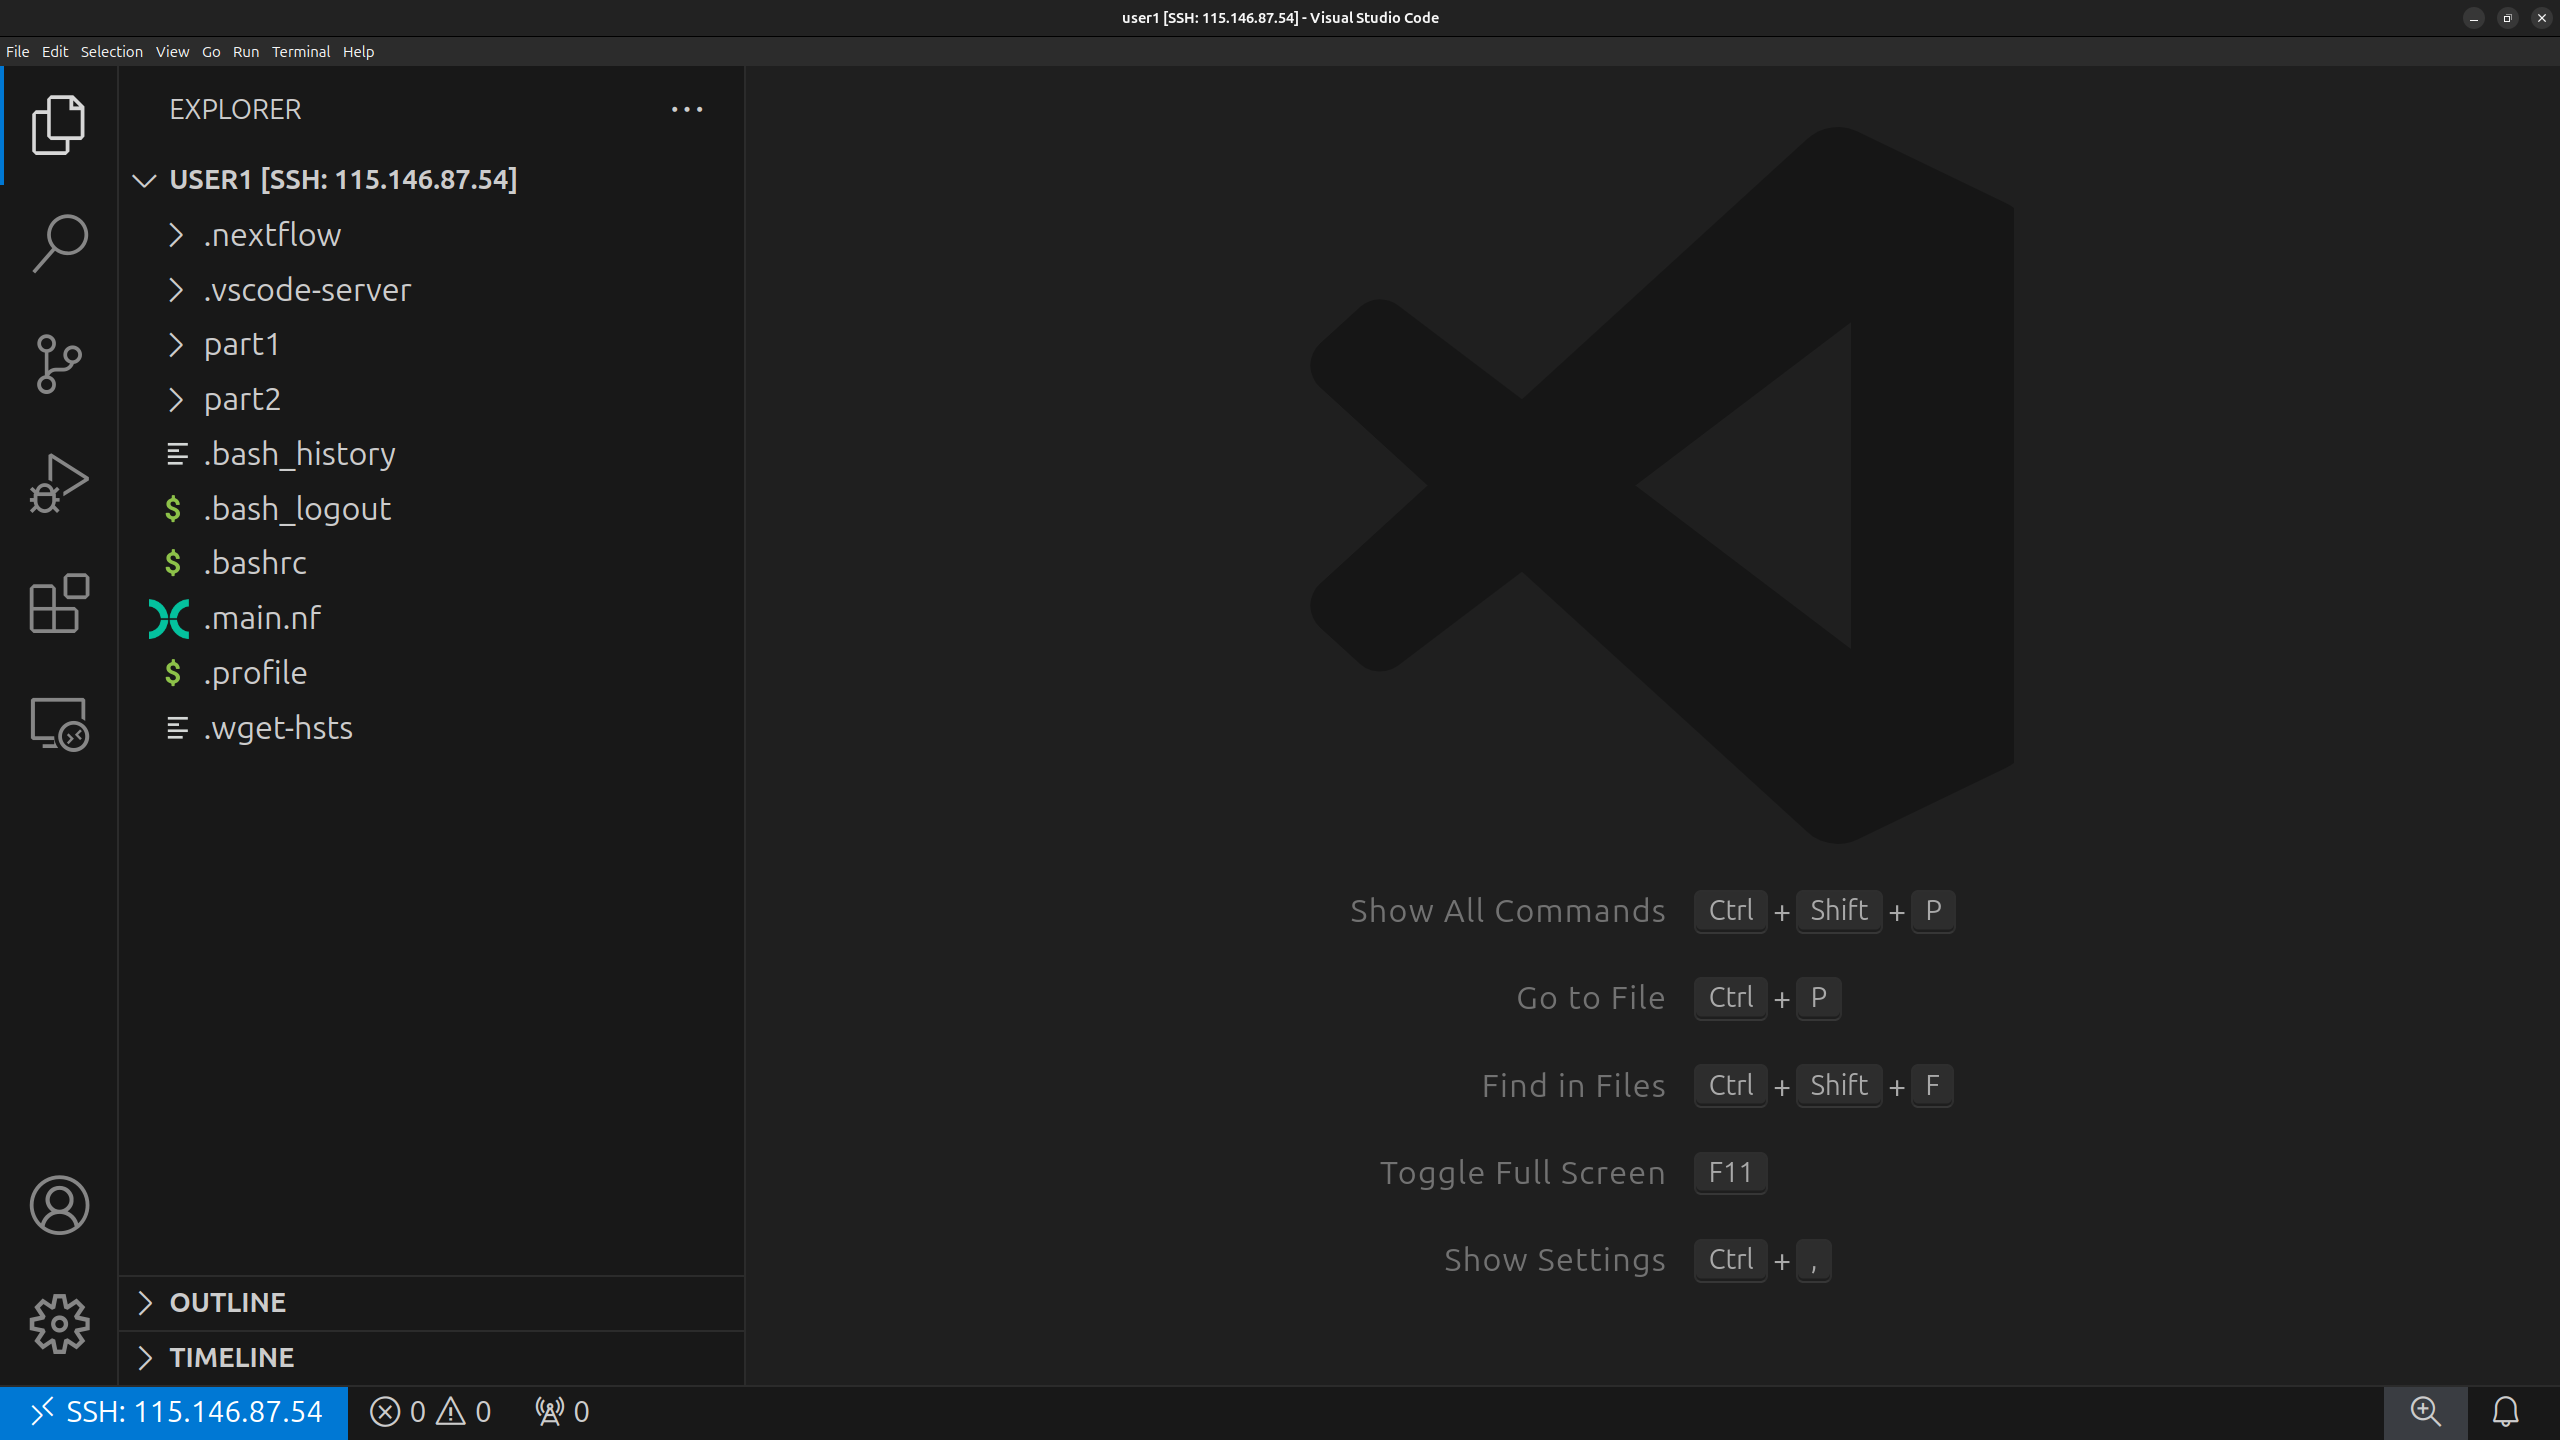Screen dimensions: 2560x1440
Task: Open the Remote Explorer view
Action: click(59, 723)
